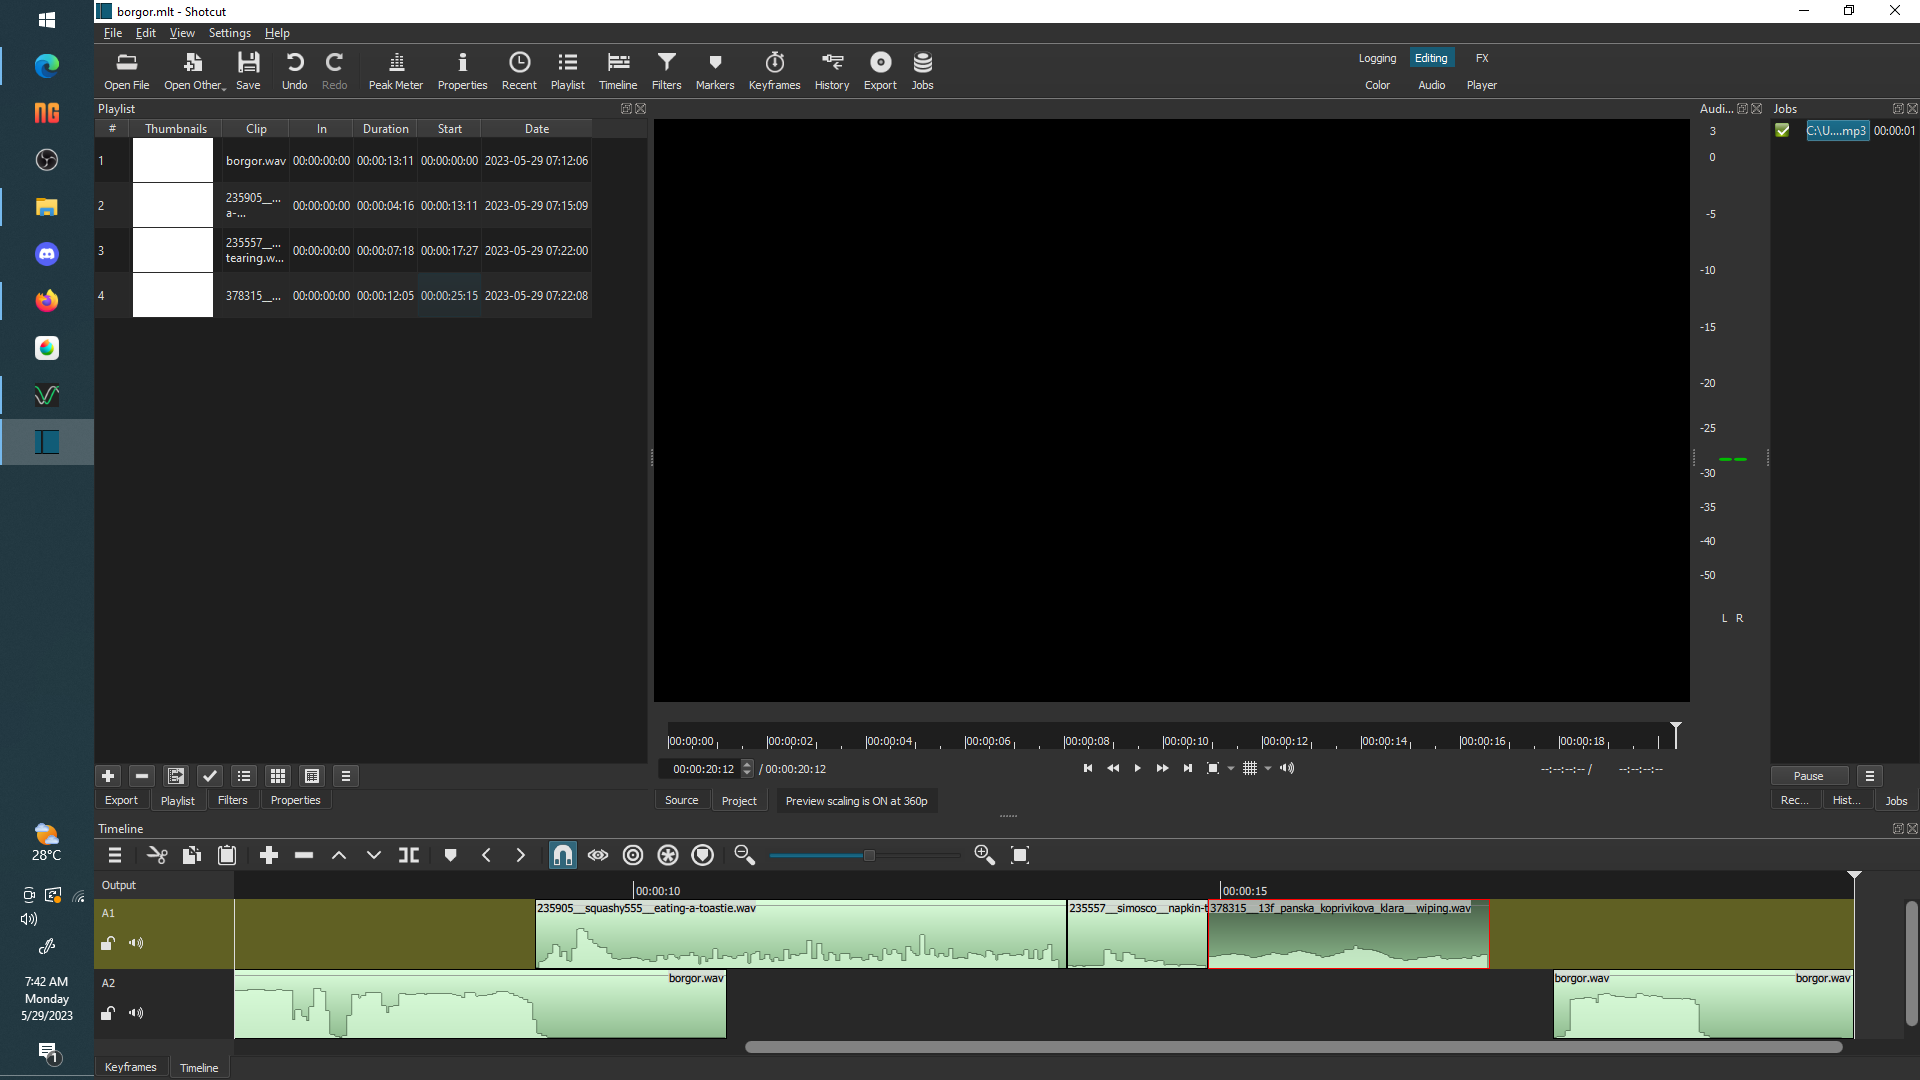Mute track A1
Viewport: 1920px width, 1080px height.
(x=136, y=943)
